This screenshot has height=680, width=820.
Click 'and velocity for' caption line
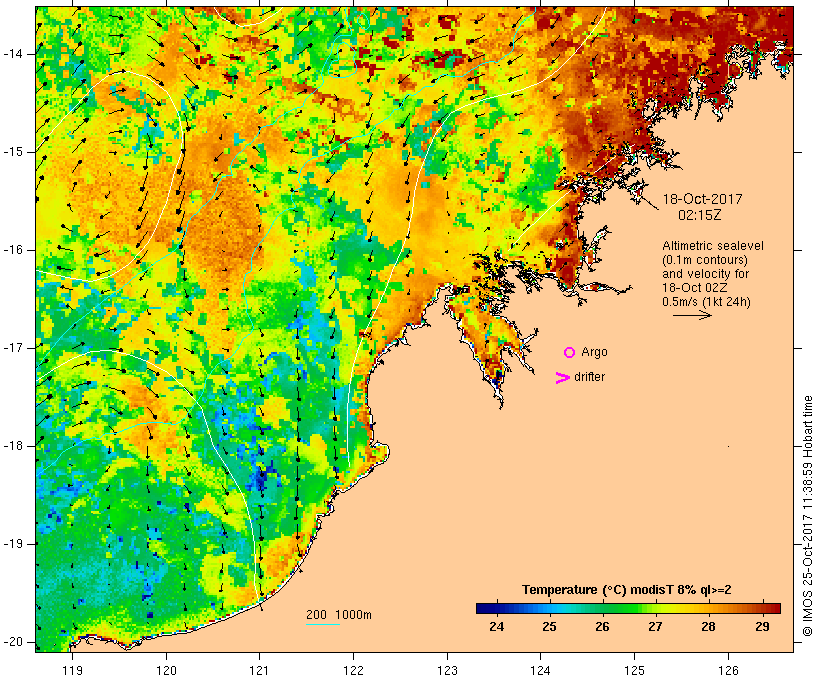705,274
